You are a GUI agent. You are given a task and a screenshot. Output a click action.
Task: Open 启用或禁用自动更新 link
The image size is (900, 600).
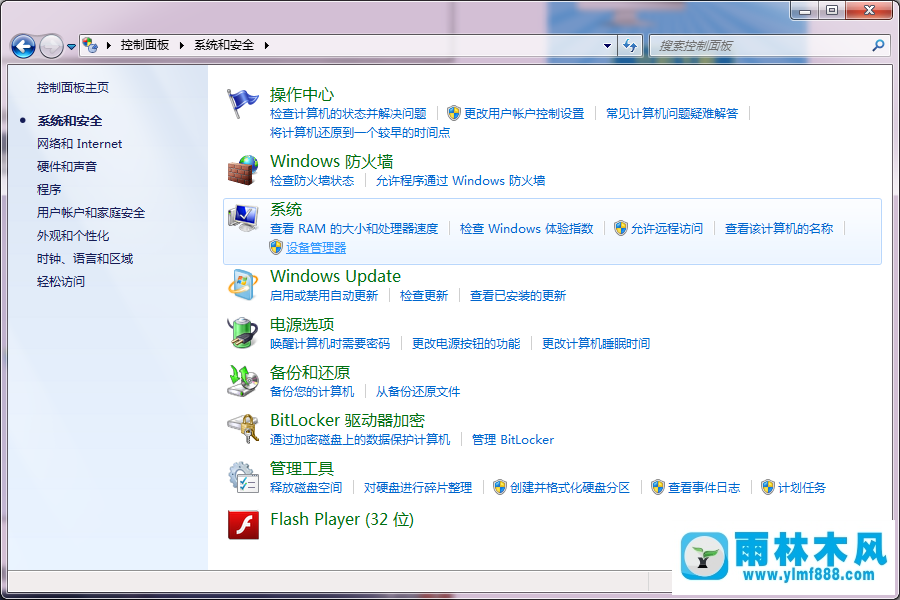[324, 296]
